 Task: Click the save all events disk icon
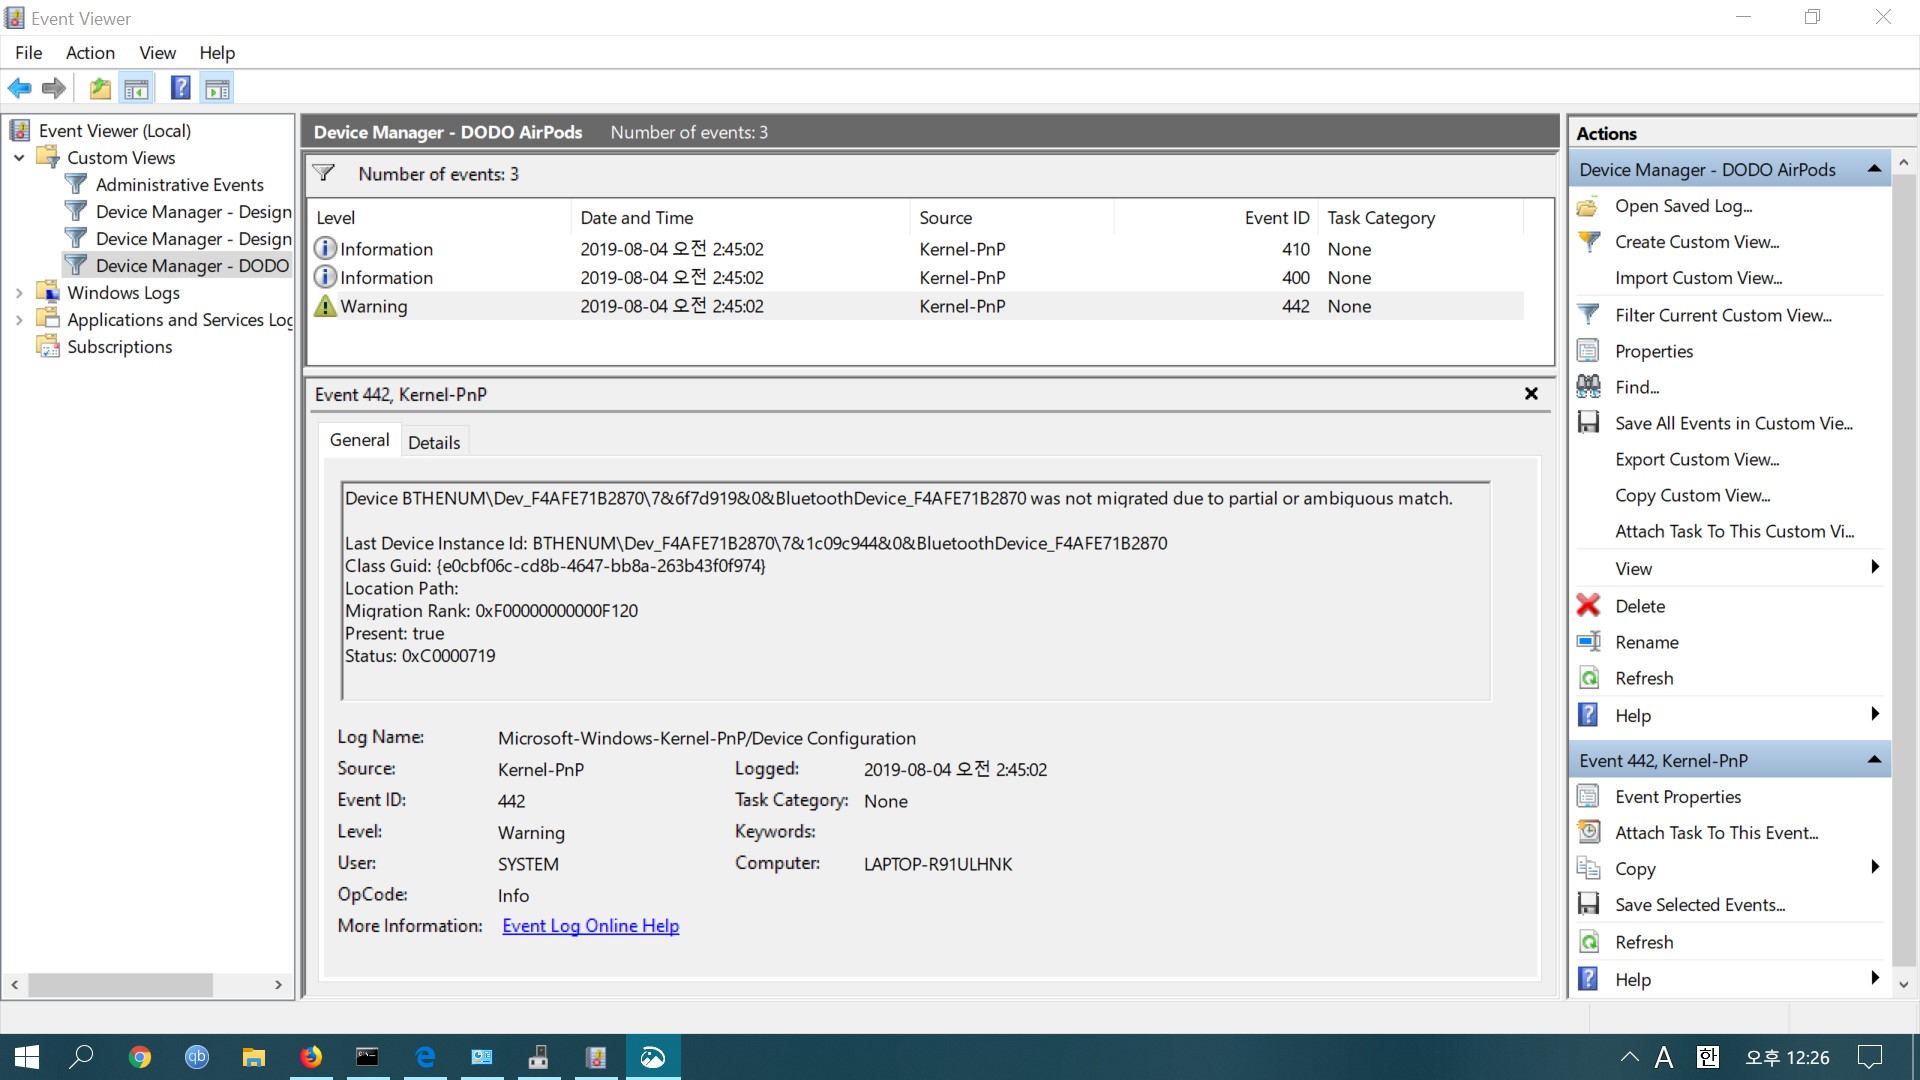tap(1589, 422)
